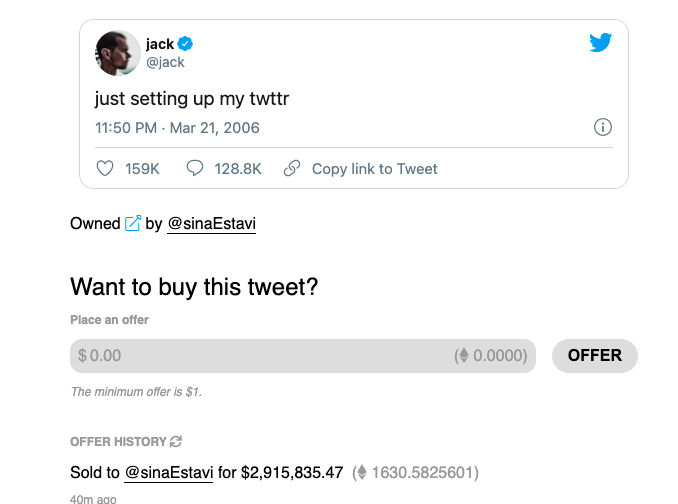Viewport: 678px width, 504px height.
Task: Open the tweet info circle icon
Action: [x=602, y=127]
